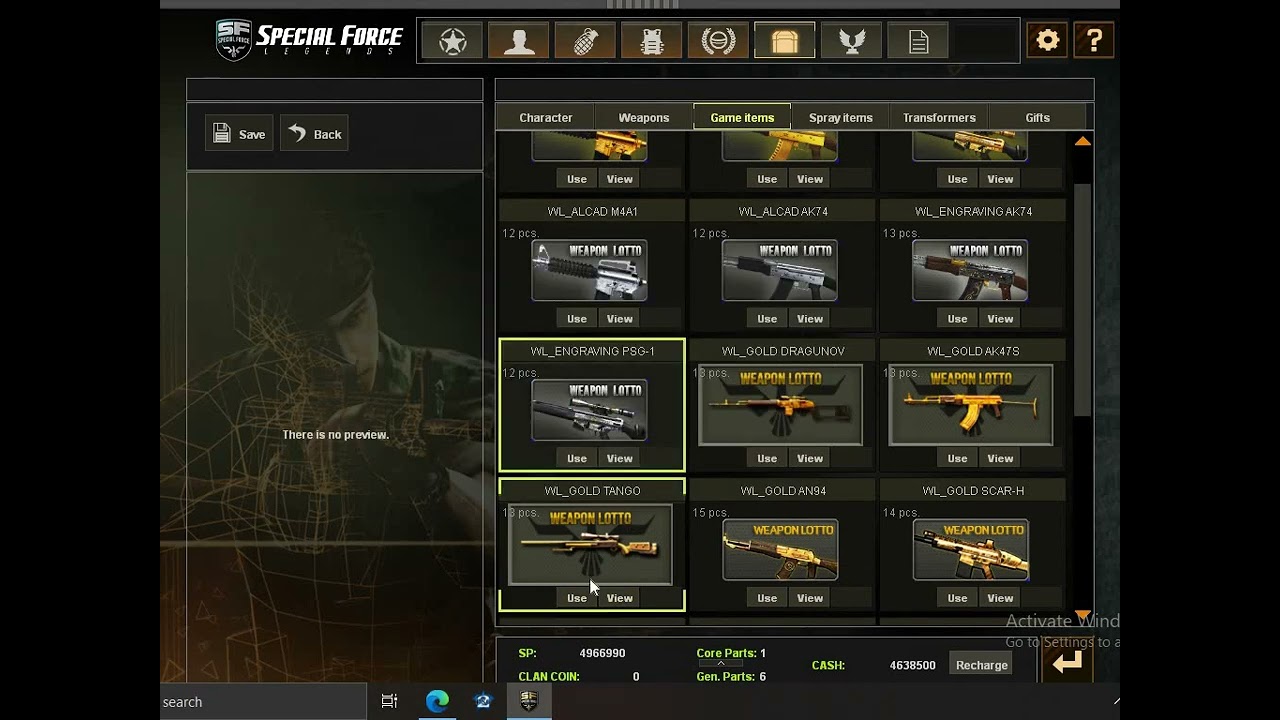Click the CASH value '4638500'

pos(913,665)
